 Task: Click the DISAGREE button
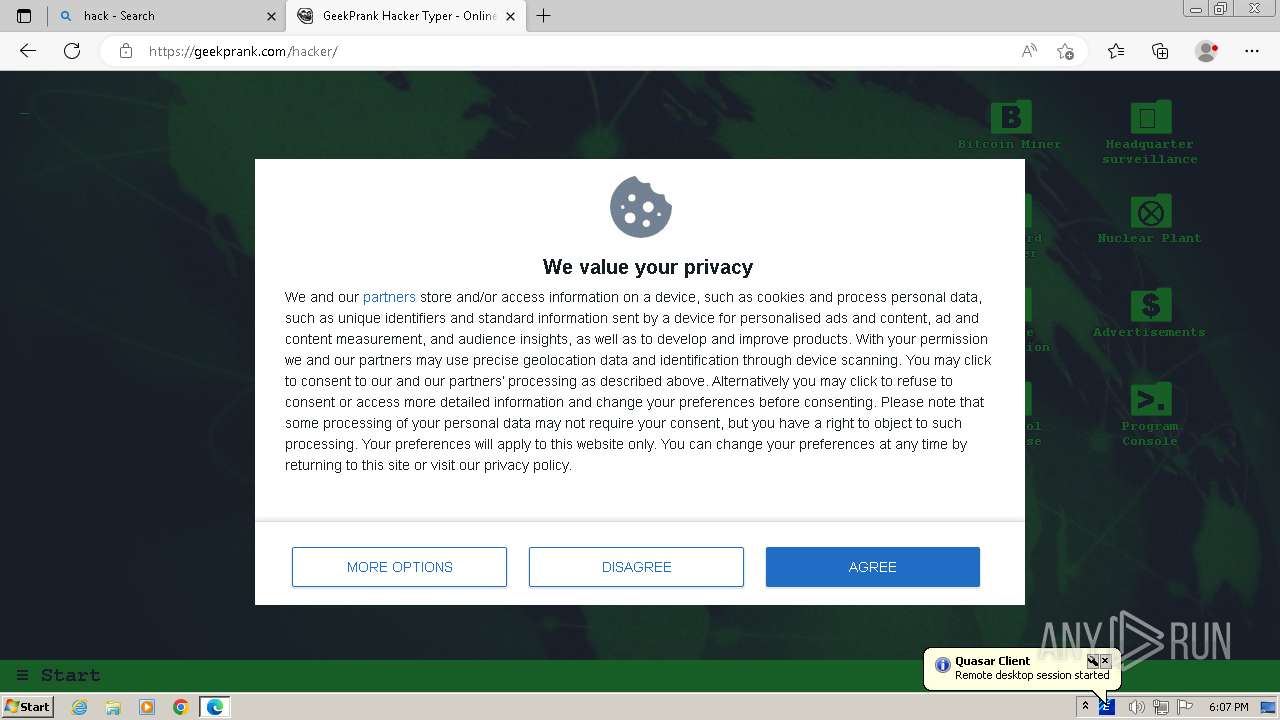636,567
